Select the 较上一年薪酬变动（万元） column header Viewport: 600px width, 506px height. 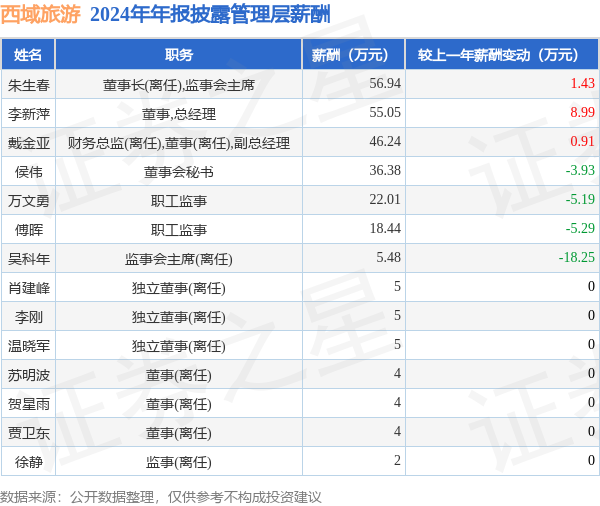tap(502, 55)
